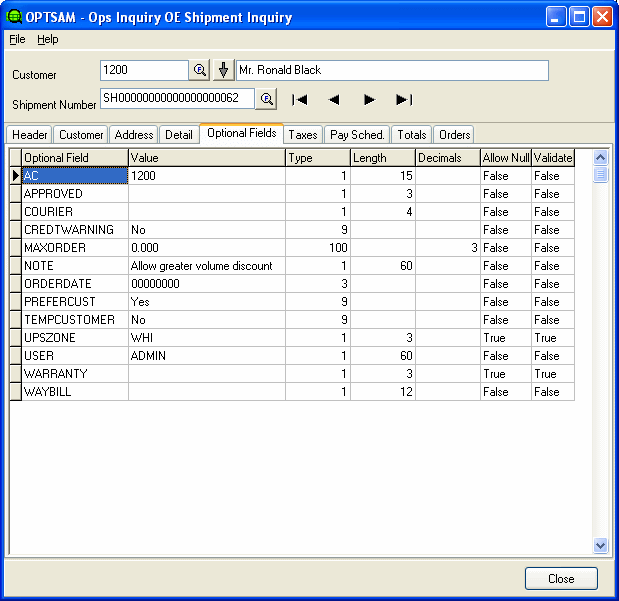
Task: Click the Customer finder magnifier icon
Action: pos(200,70)
